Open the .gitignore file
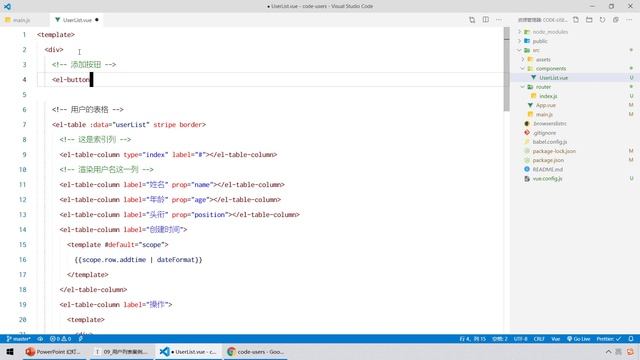Viewport: 640px width, 360px height. 544,133
